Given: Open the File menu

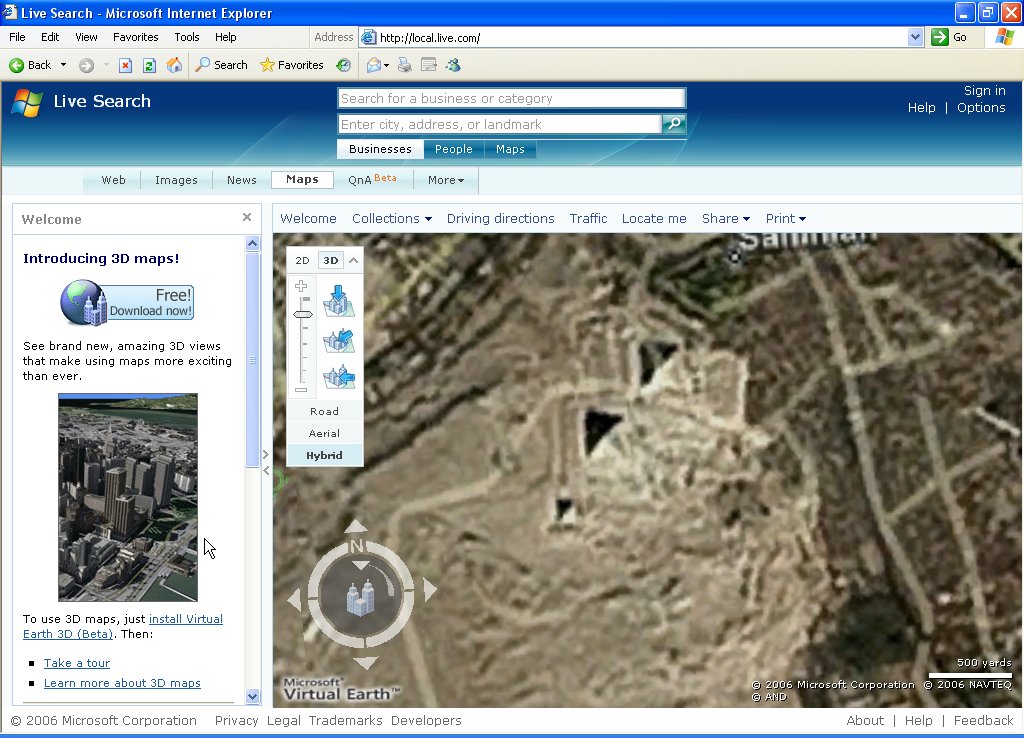Looking at the screenshot, I should (17, 37).
